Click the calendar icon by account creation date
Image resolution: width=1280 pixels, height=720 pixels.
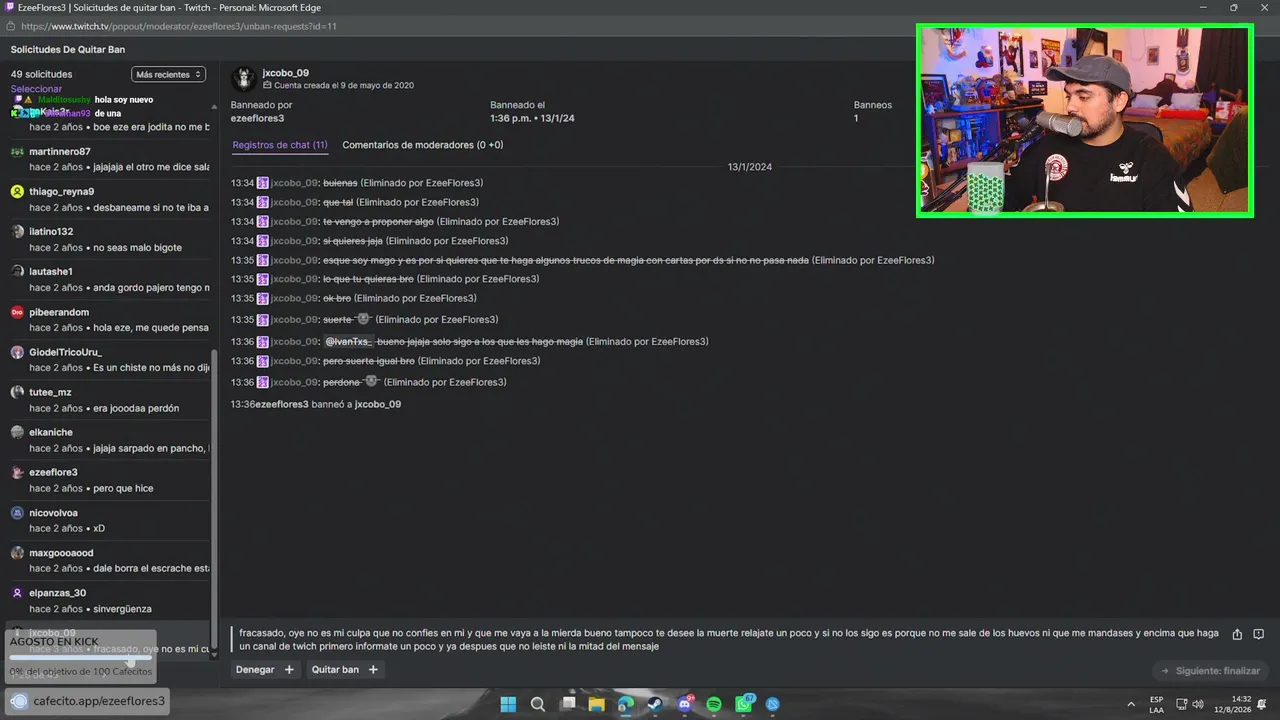coord(267,86)
